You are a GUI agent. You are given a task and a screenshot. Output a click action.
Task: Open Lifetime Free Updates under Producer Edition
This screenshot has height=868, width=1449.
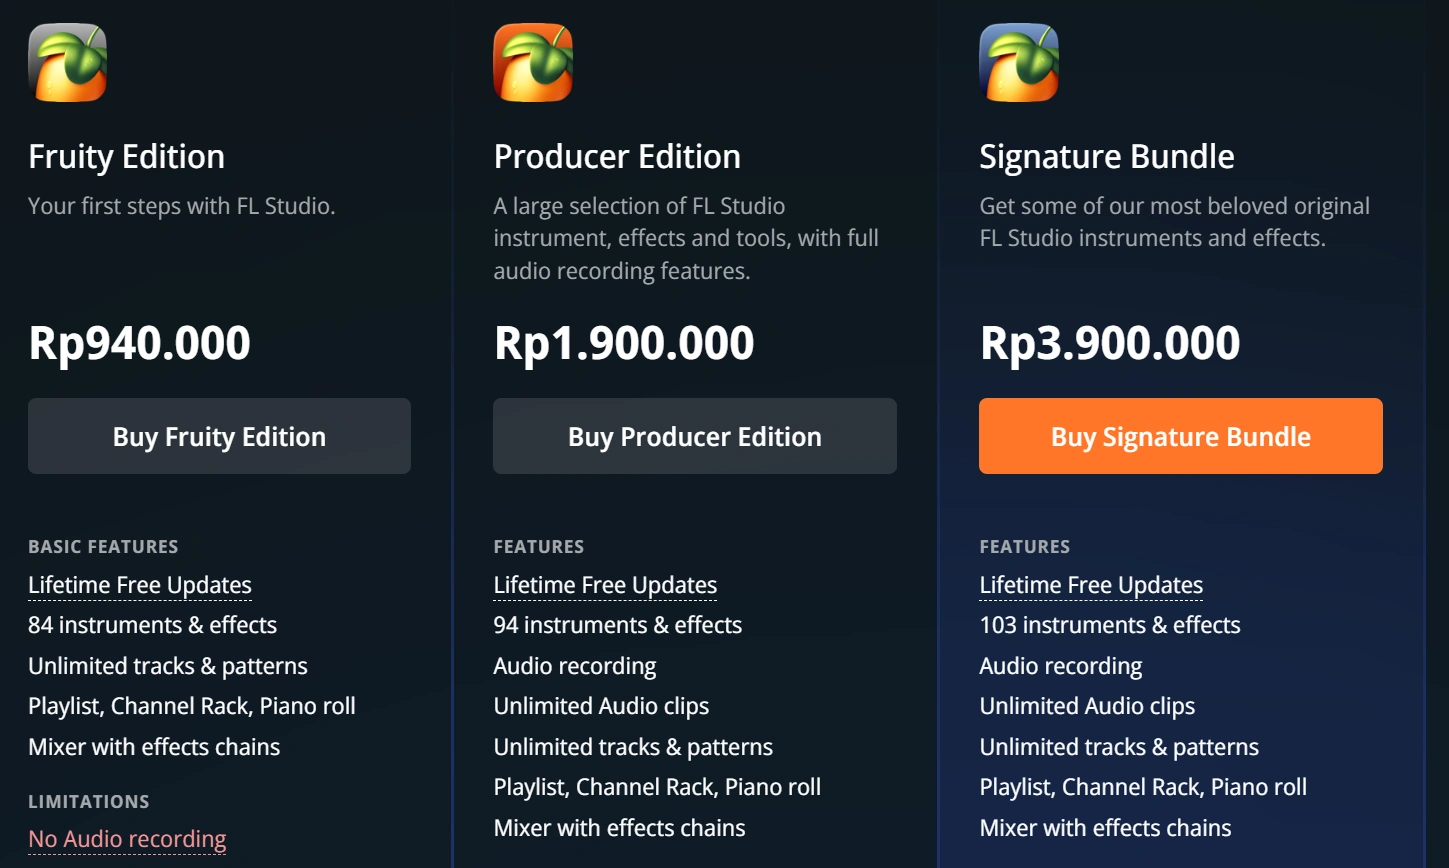pyautogui.click(x=605, y=585)
